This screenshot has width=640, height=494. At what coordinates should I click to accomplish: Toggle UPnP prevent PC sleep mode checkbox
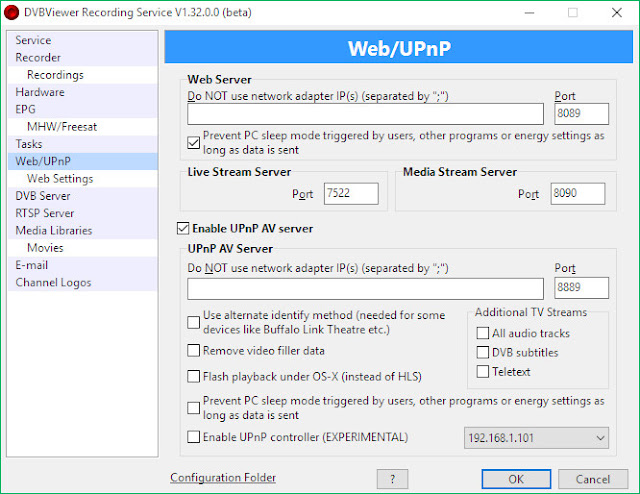point(193,408)
